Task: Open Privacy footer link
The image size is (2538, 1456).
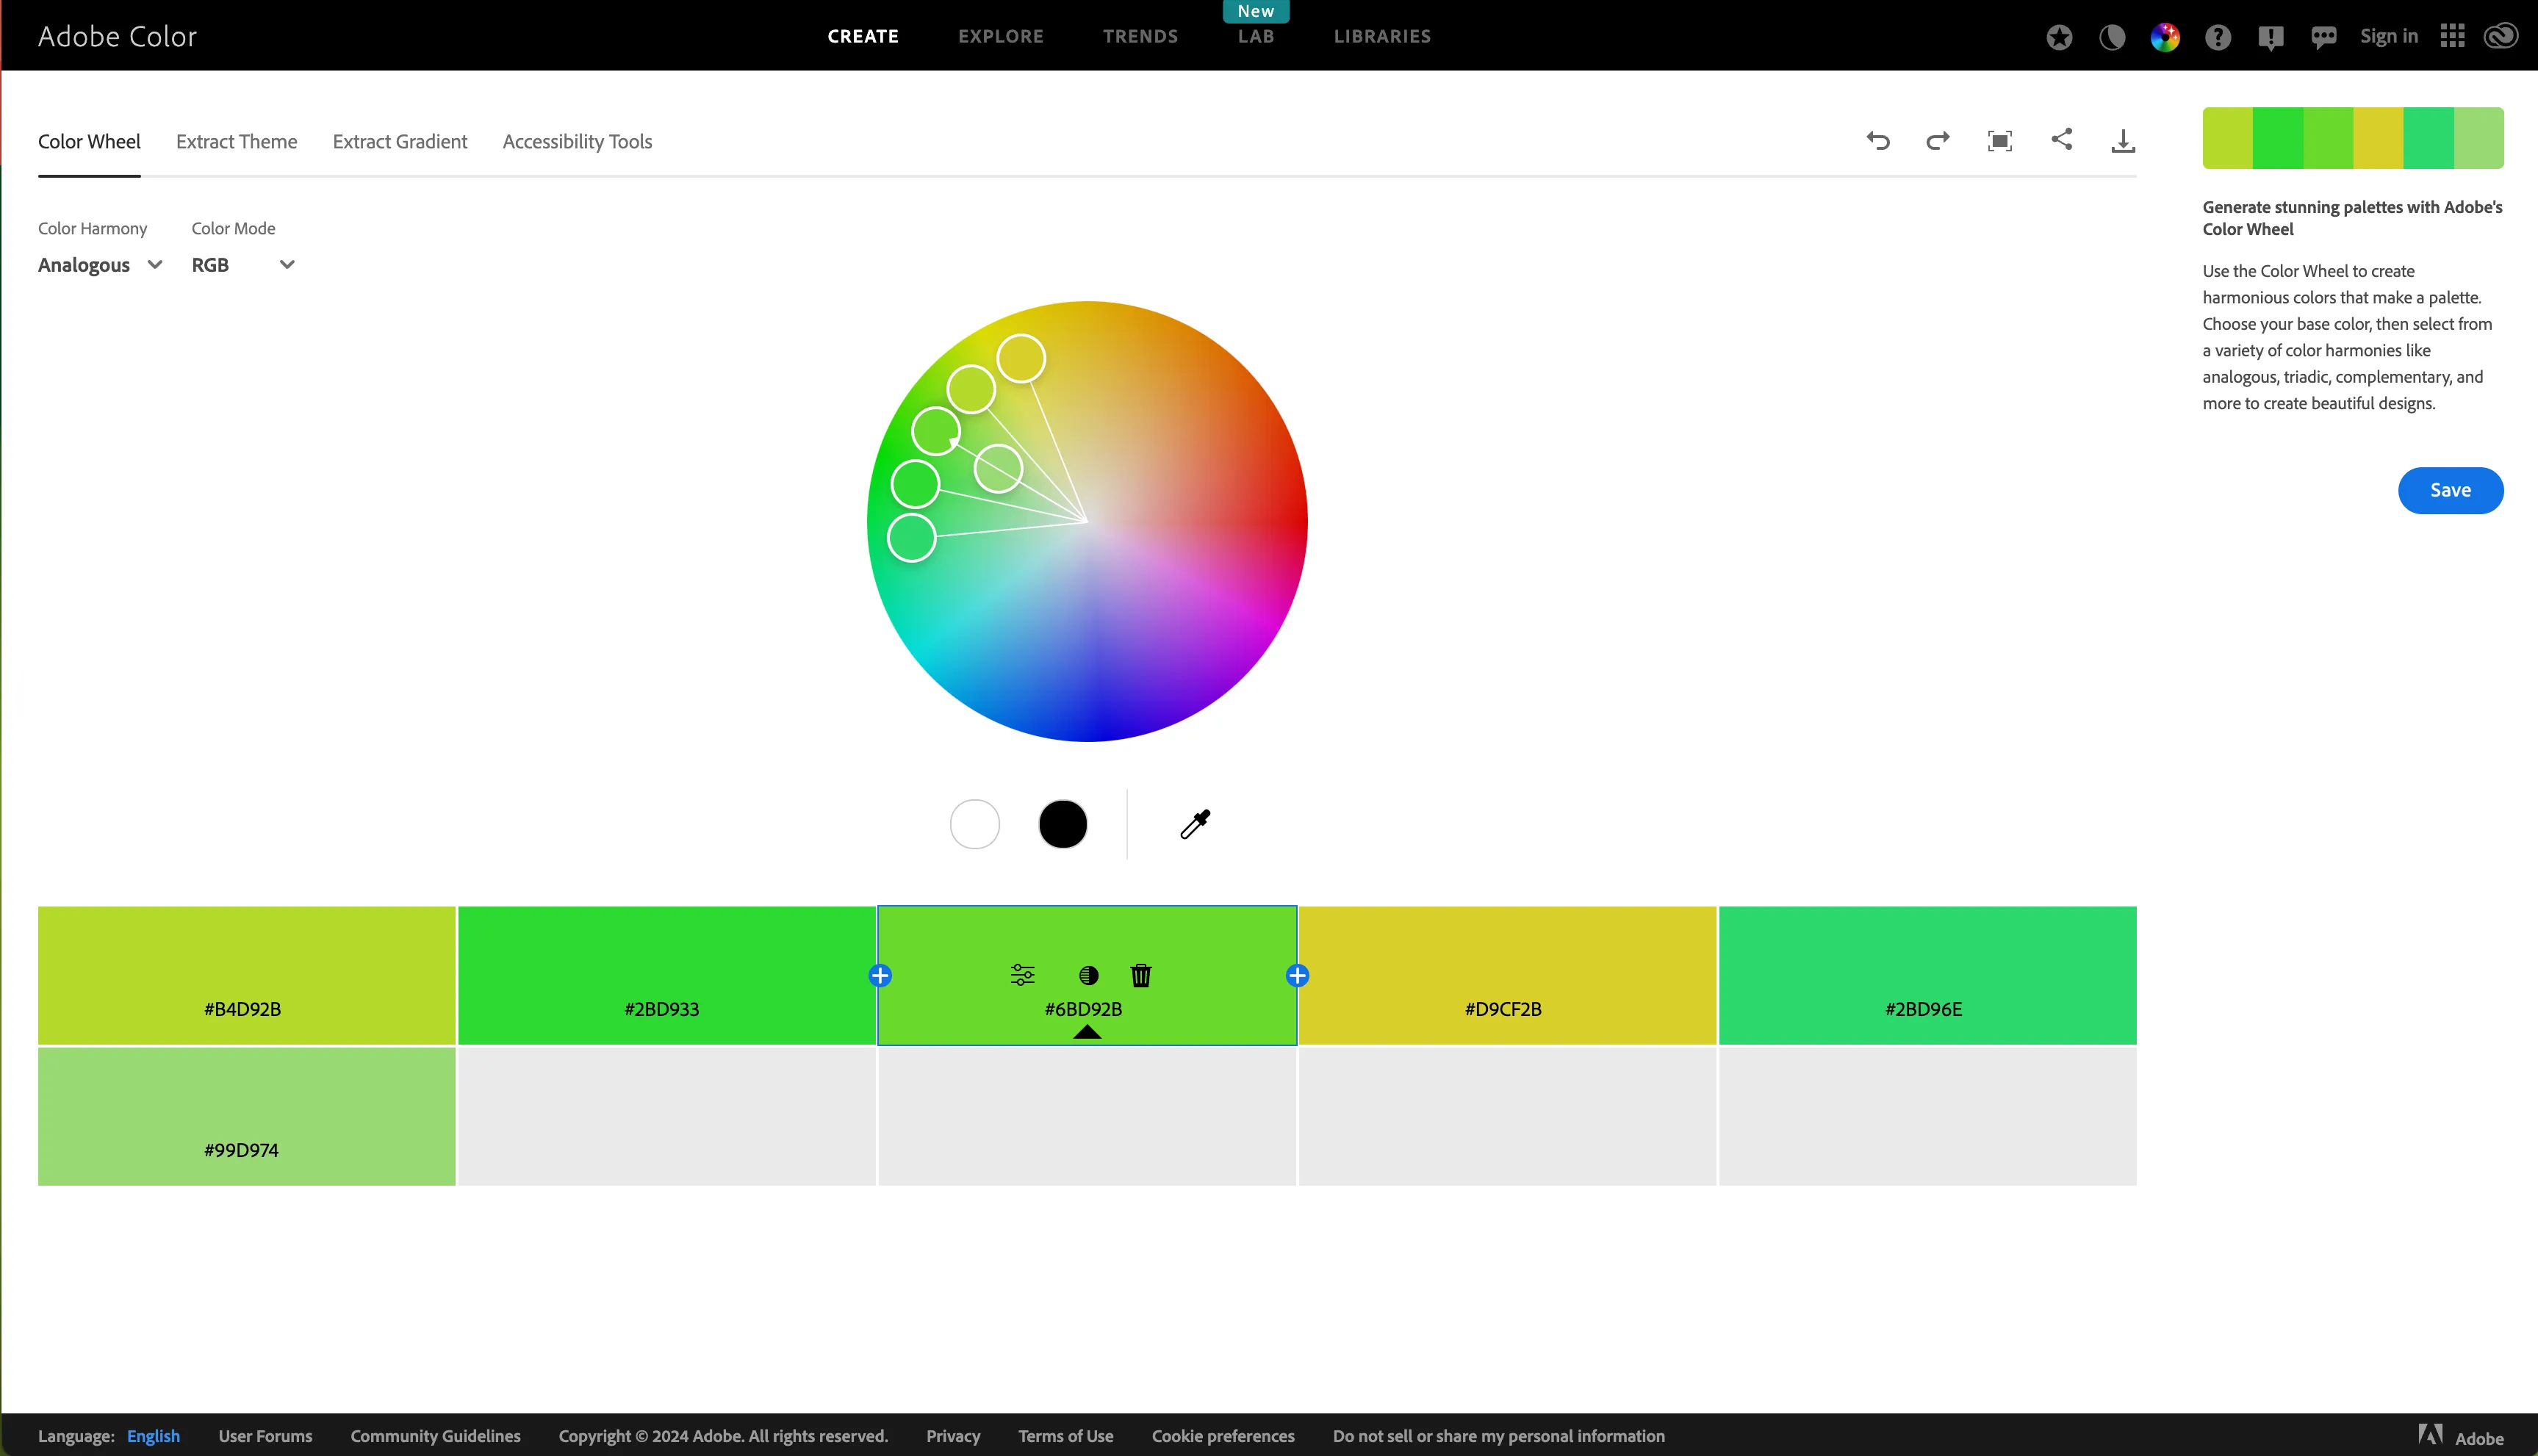Action: click(x=953, y=1436)
